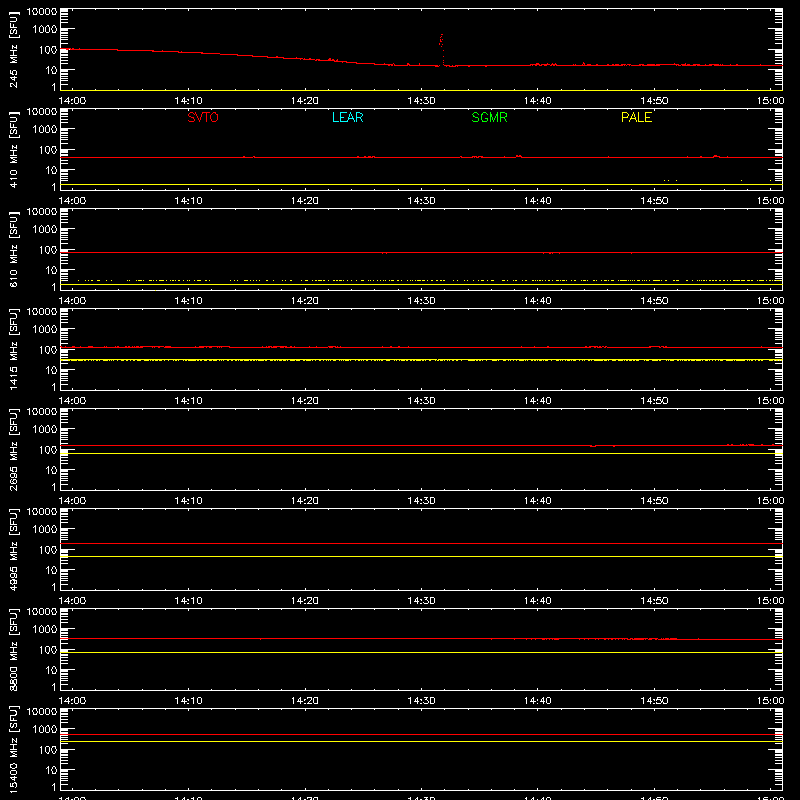The height and width of the screenshot is (800, 800).
Task: Click the 10 tick label in 8800 MHz panel
Action: pyautogui.click(x=51, y=670)
